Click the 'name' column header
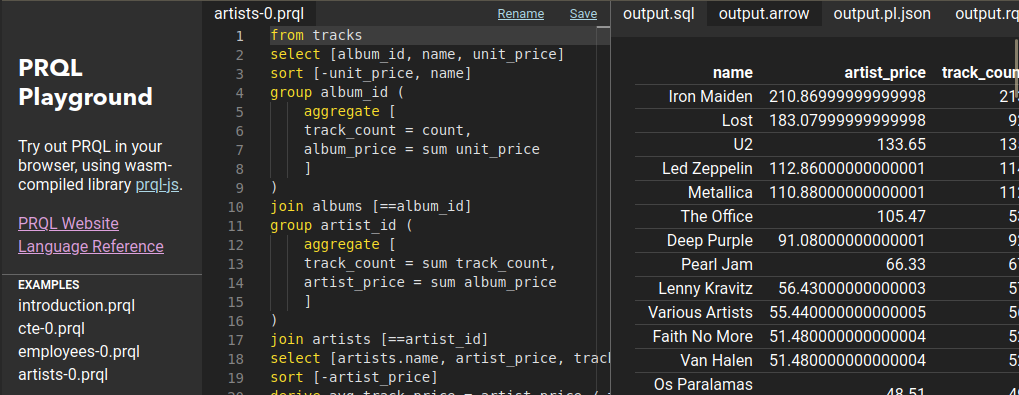Screen dimensions: 1019x395 click(732, 73)
